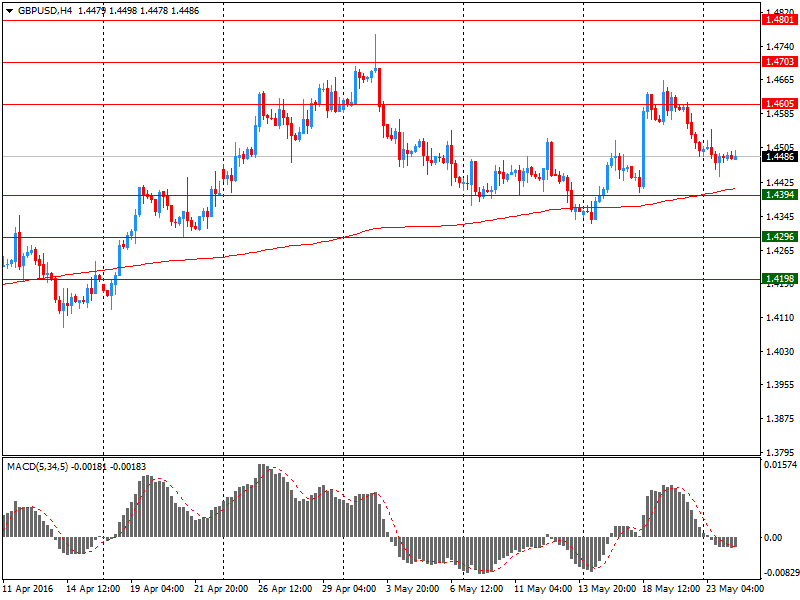This screenshot has width=800, height=600.
Task: Select the 1.4740 price scale value
Action: coord(780,46)
